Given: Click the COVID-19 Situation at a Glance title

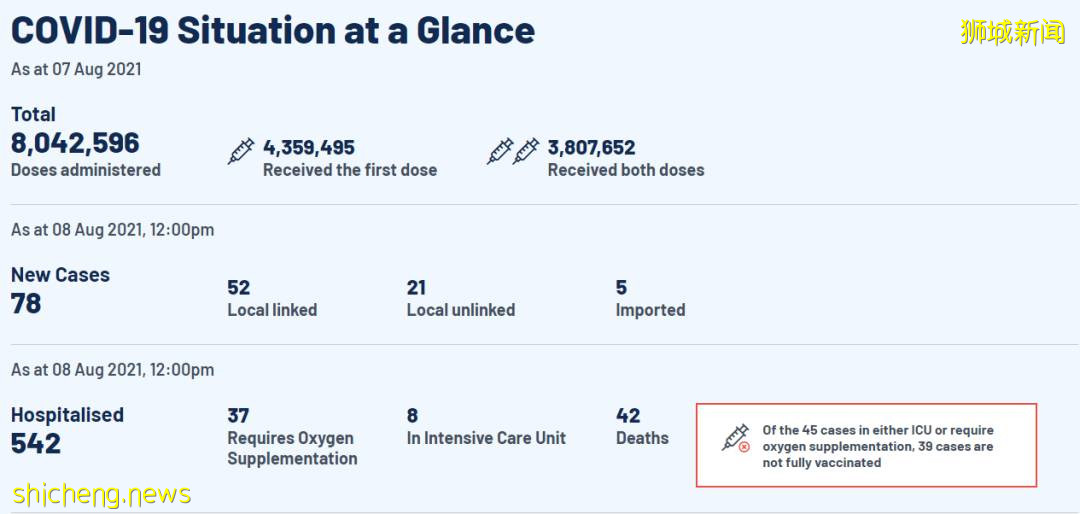Looking at the screenshot, I should point(273,30).
